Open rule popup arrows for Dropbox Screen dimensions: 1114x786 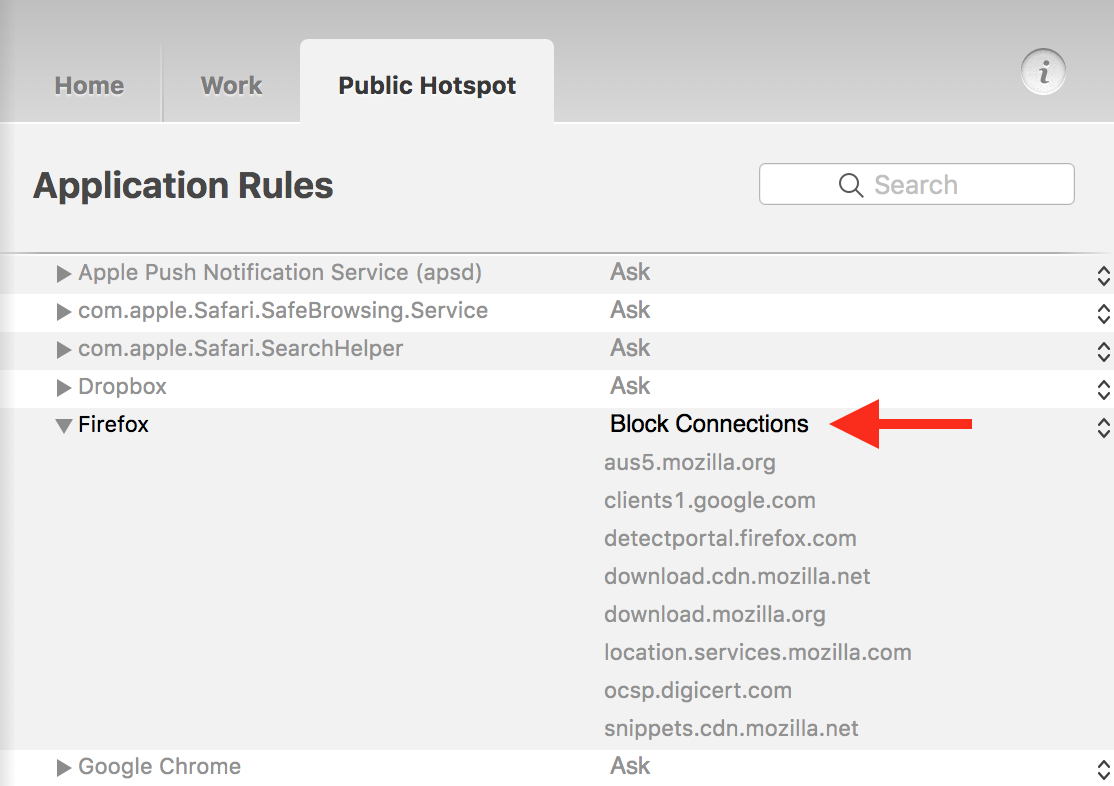click(x=1103, y=389)
